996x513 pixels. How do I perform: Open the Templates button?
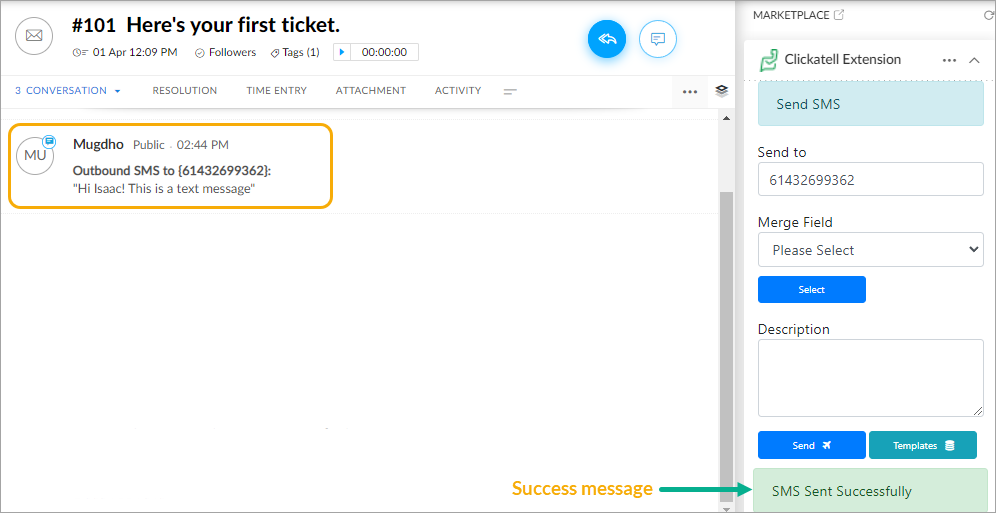(923, 445)
